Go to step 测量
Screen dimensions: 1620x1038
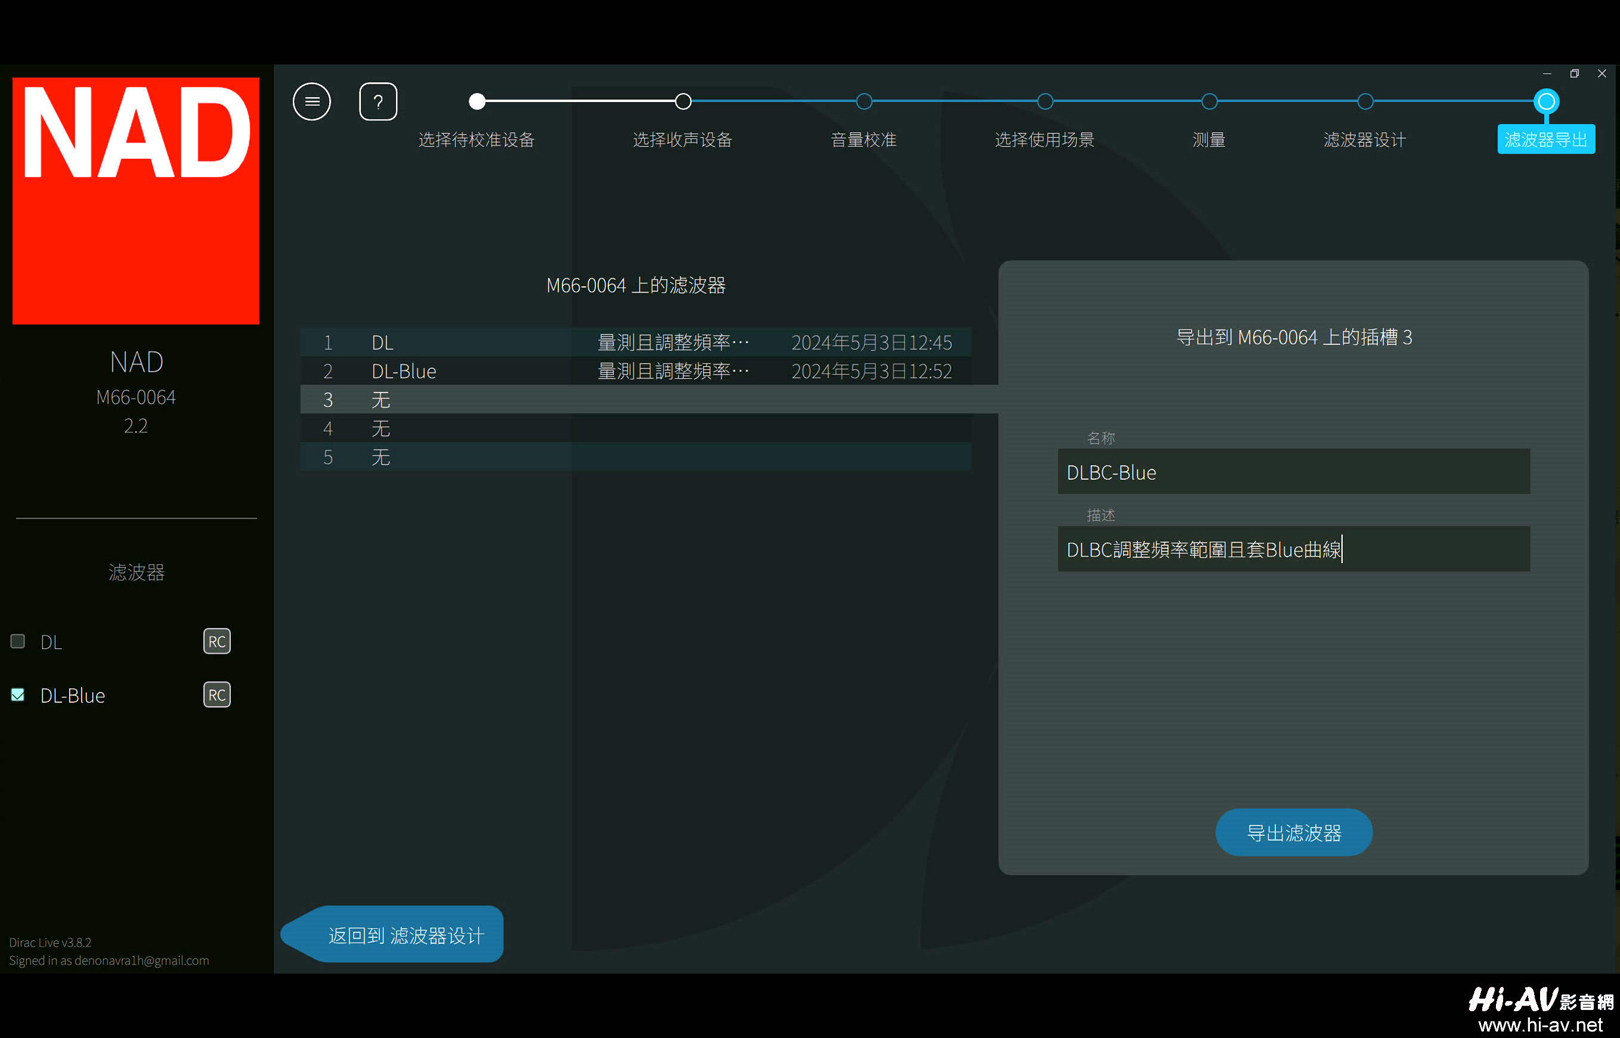pyautogui.click(x=1209, y=140)
